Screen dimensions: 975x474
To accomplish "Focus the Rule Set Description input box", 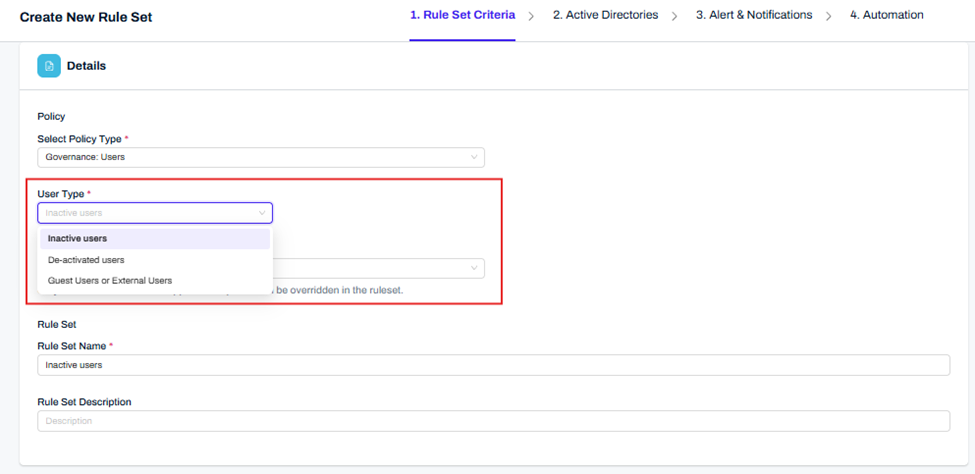I will point(493,421).
